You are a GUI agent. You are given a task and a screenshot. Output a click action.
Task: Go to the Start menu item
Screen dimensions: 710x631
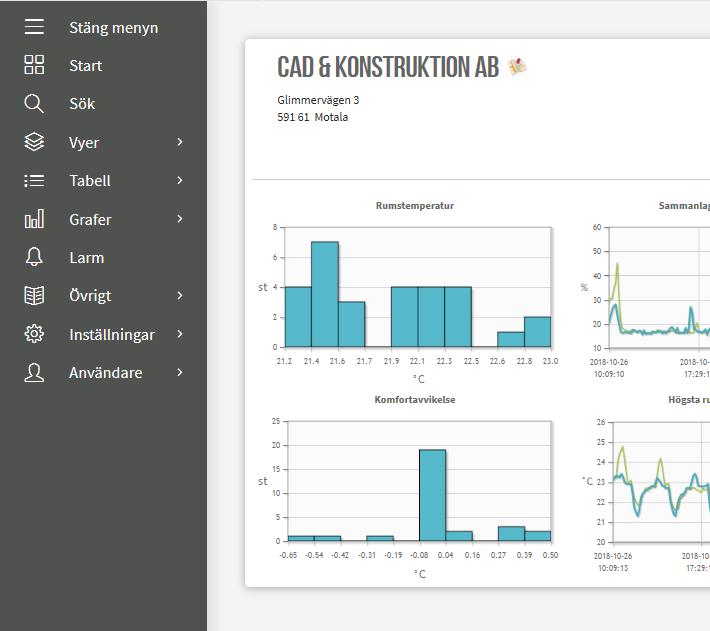[86, 66]
